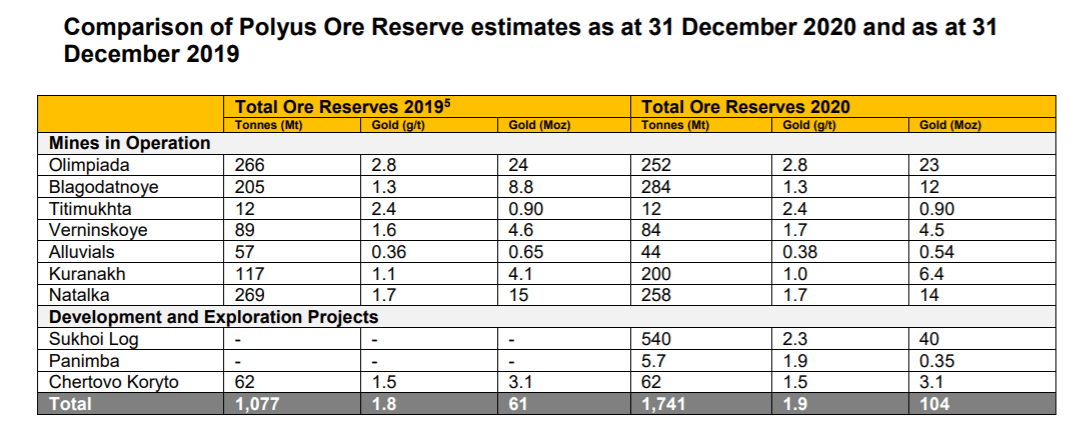
Task: Select the 'Sukhoi Log' row label
Action: 93,339
